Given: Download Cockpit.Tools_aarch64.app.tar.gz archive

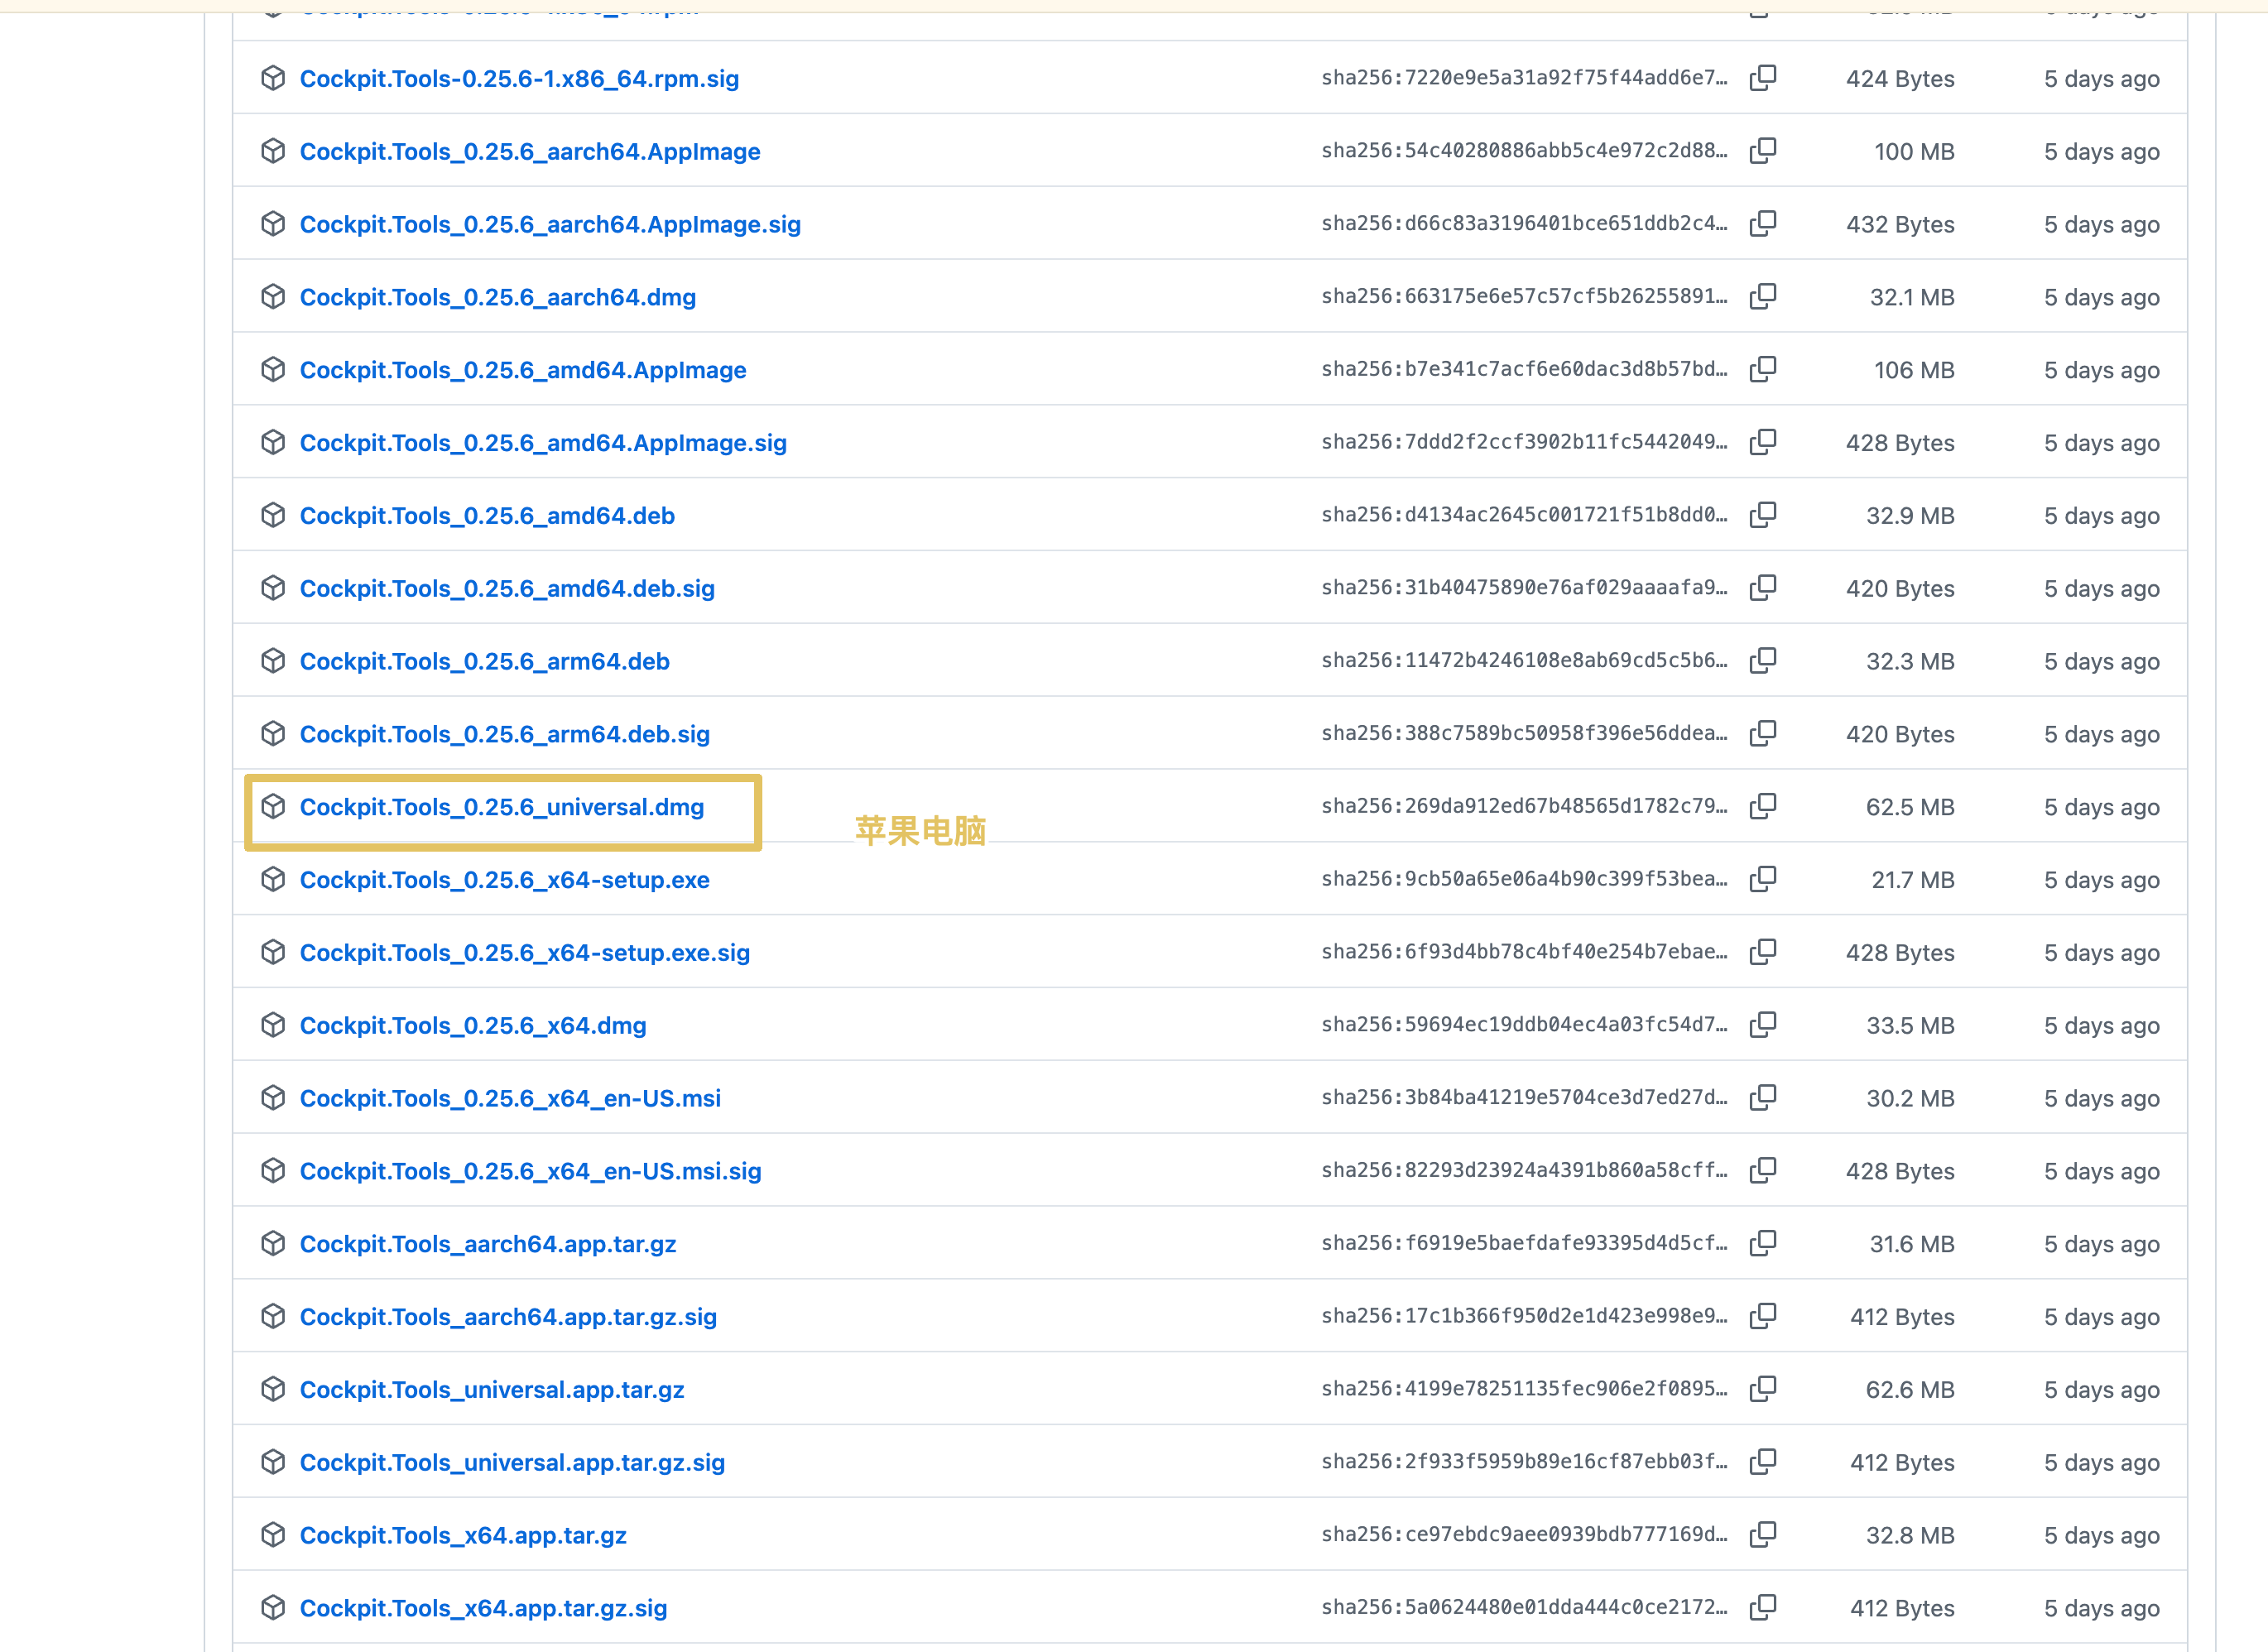Looking at the screenshot, I should pos(488,1244).
